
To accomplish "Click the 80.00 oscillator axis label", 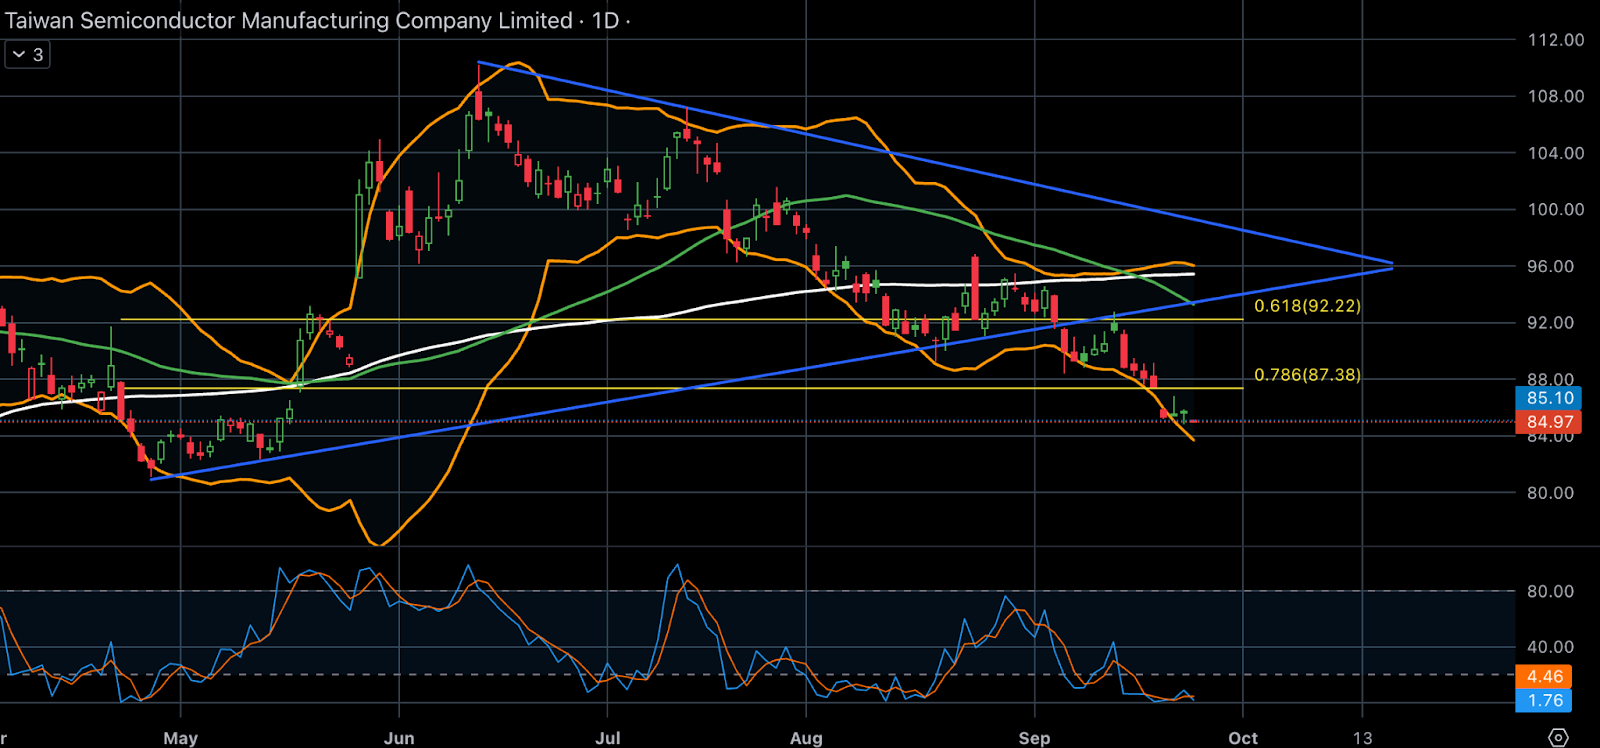I will click(1550, 592).
